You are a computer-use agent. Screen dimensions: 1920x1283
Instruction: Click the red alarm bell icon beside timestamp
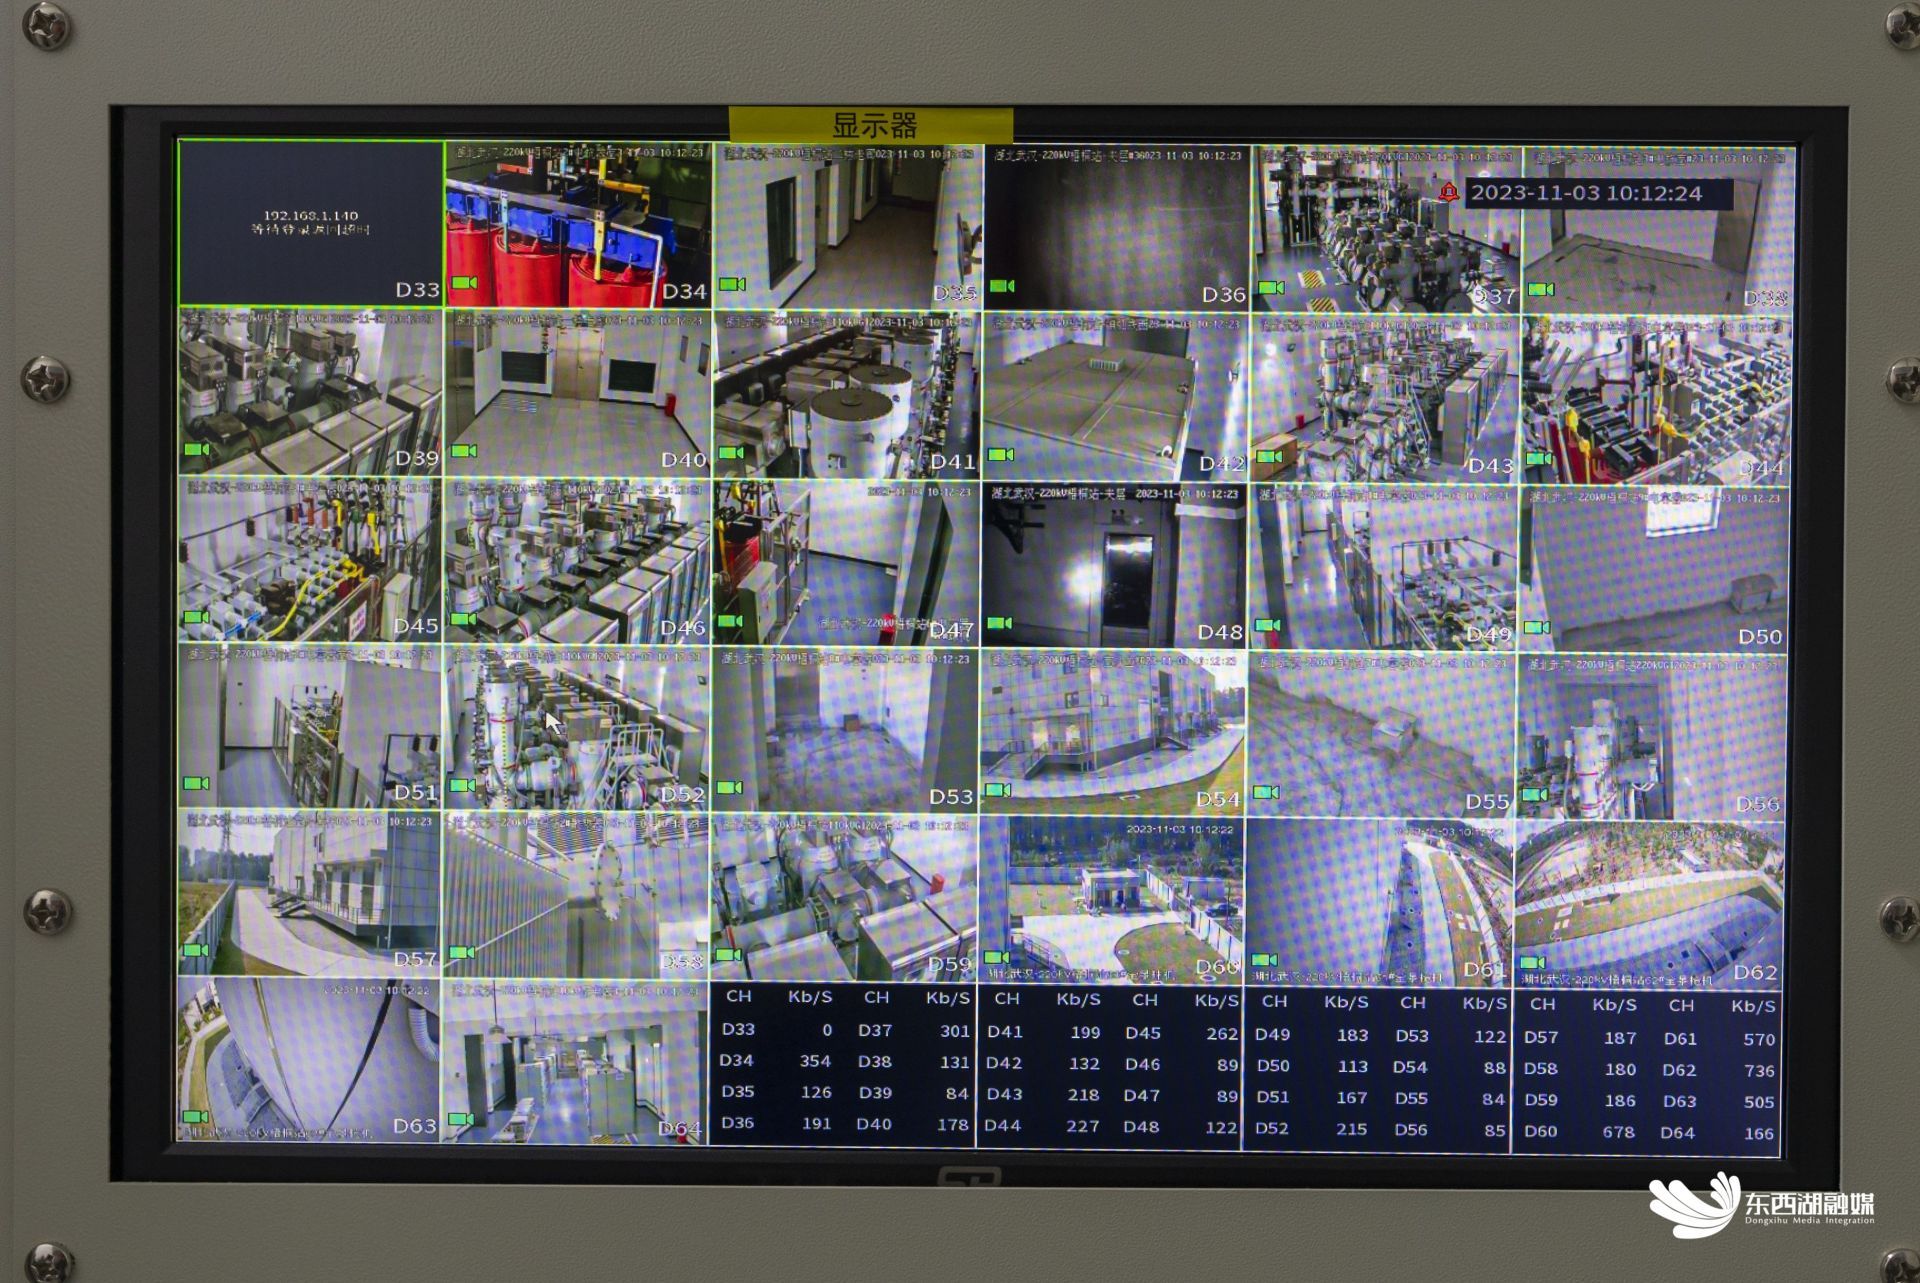1448,192
